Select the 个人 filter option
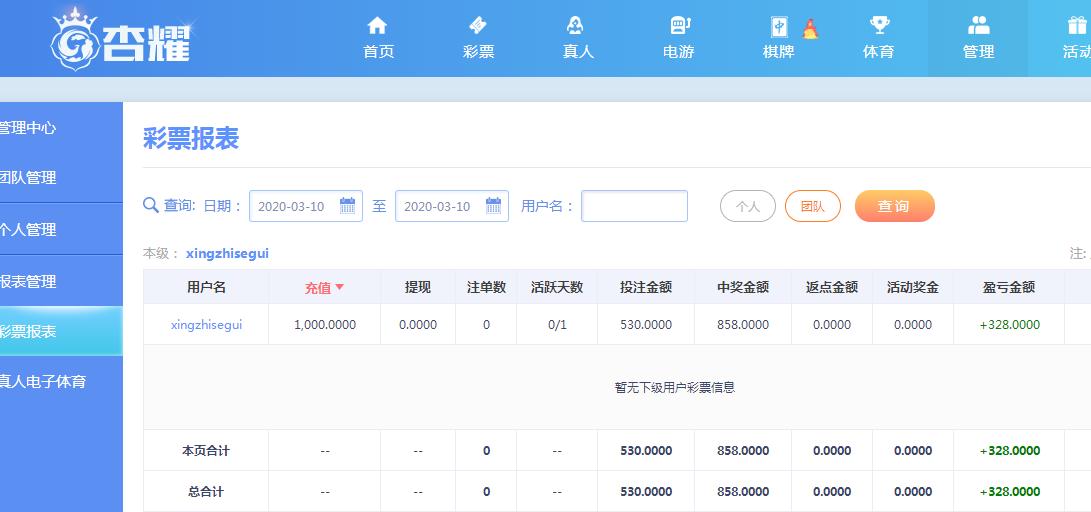 click(747, 206)
